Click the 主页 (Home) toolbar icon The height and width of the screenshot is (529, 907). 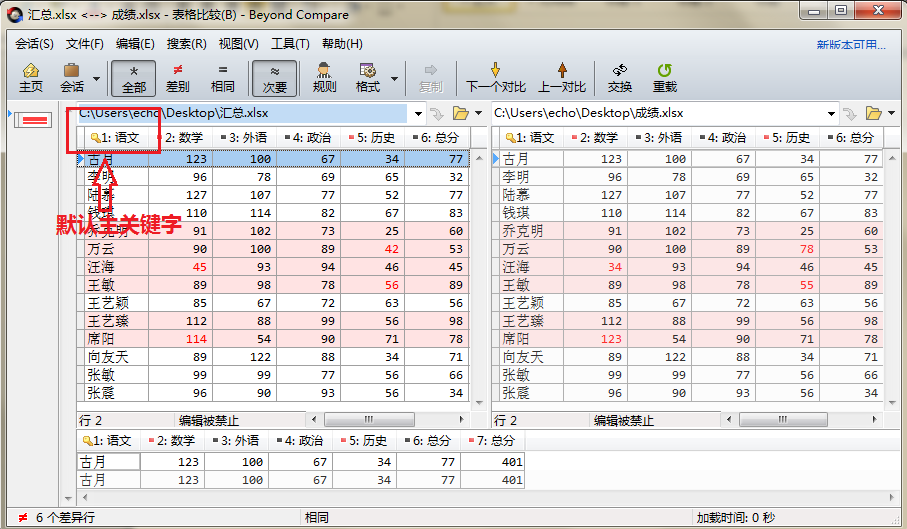tap(31, 77)
